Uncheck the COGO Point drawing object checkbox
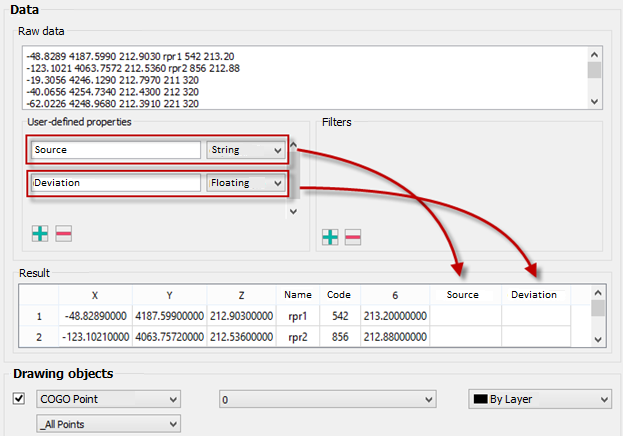The image size is (623, 436). point(18,399)
